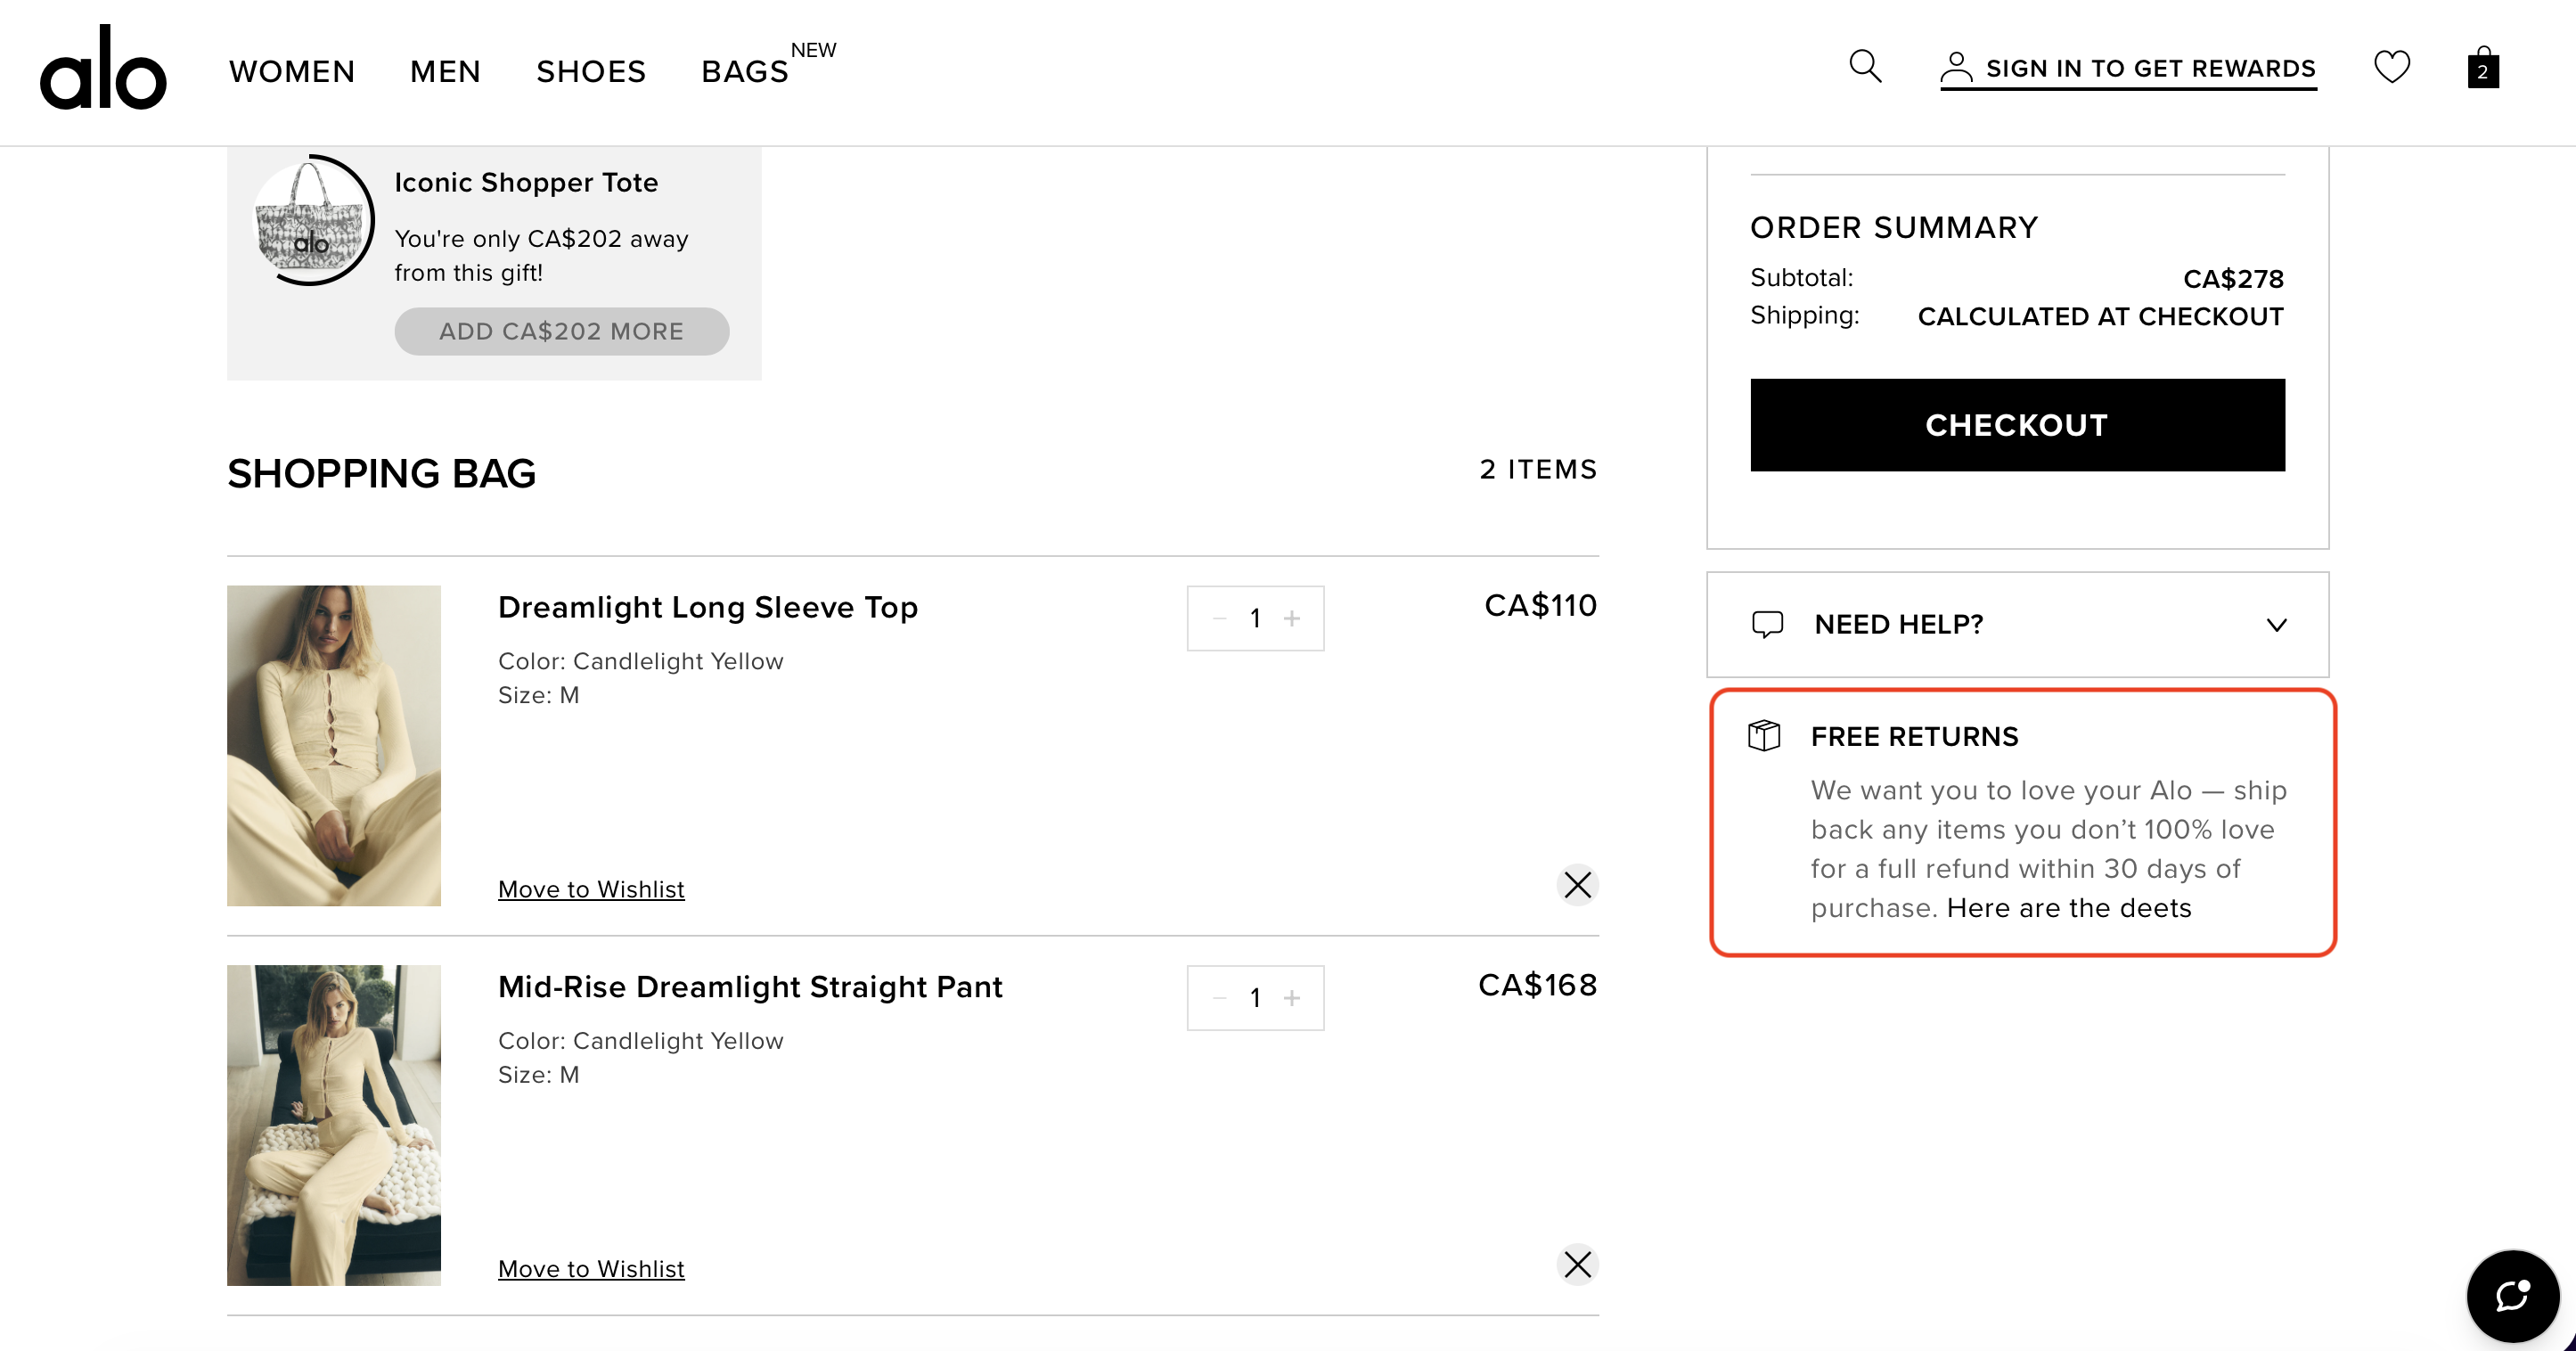
Task: Increase Straight Pant quantity with plus
Action: [x=1292, y=998]
